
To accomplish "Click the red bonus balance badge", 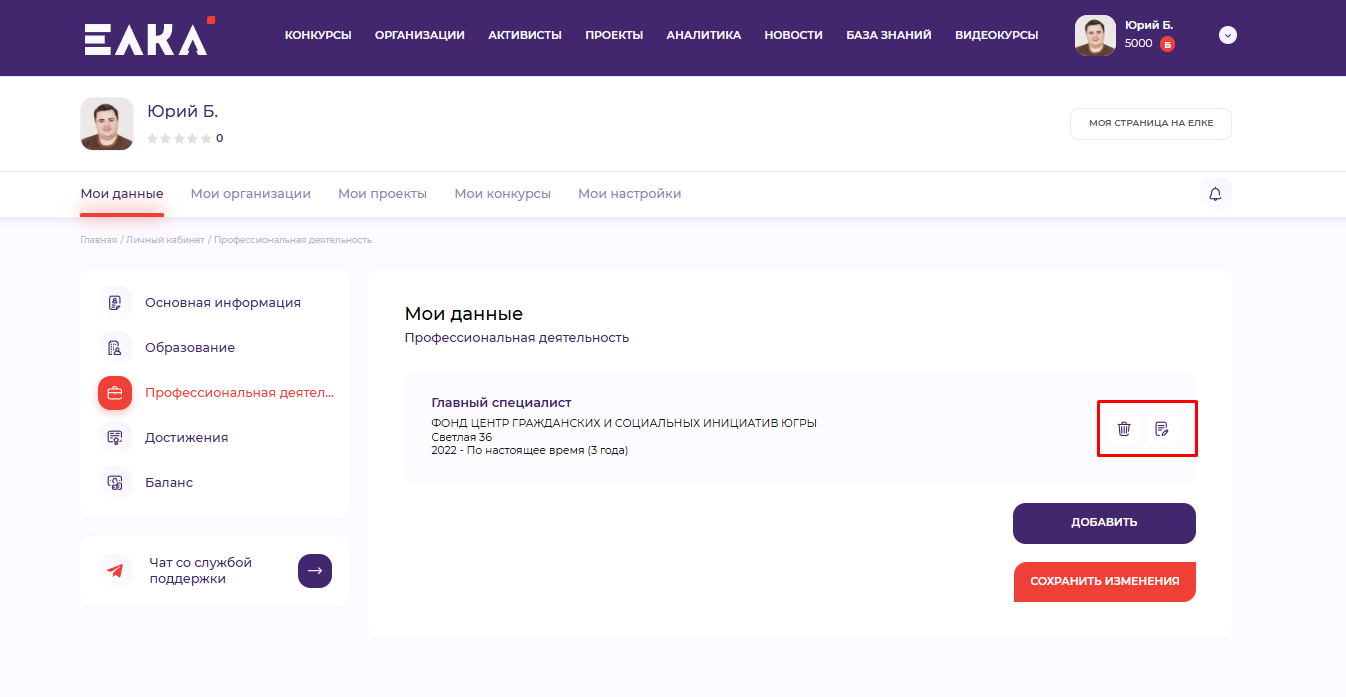I will pos(1167,44).
